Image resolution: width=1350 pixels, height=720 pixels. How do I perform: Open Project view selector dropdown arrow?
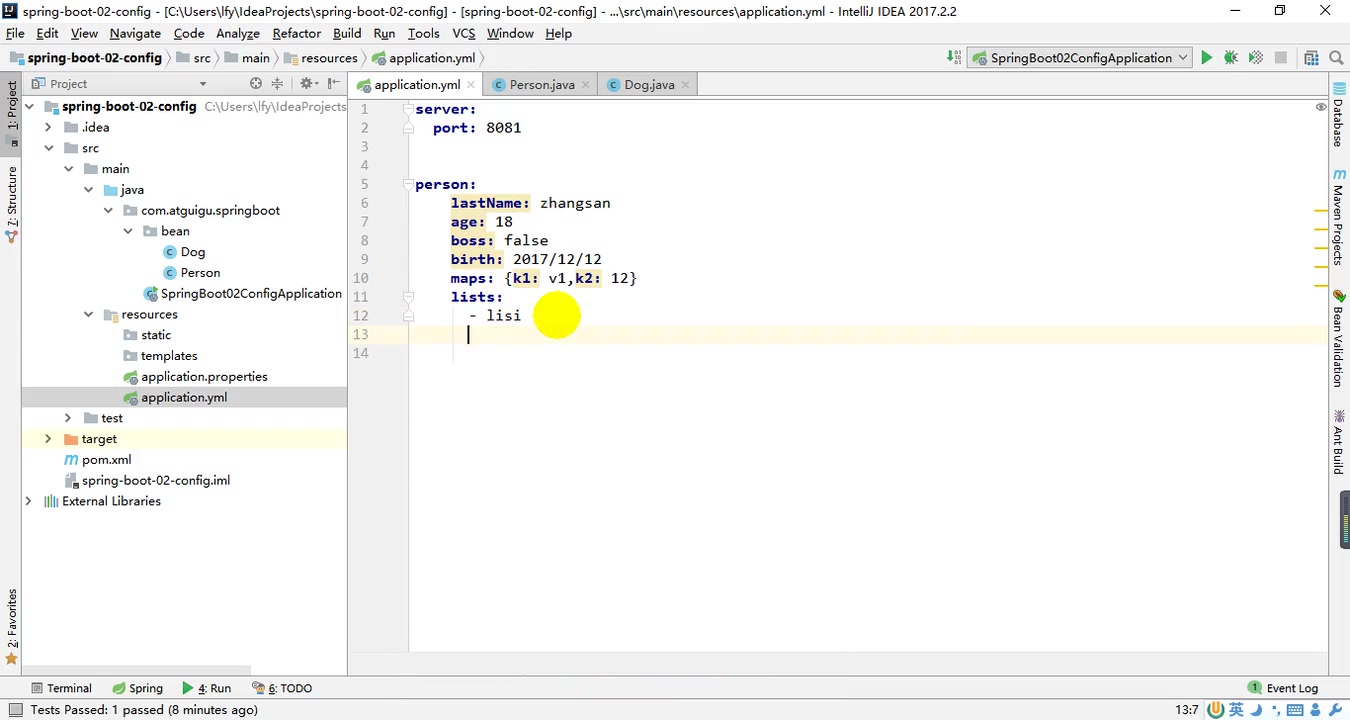coord(203,84)
